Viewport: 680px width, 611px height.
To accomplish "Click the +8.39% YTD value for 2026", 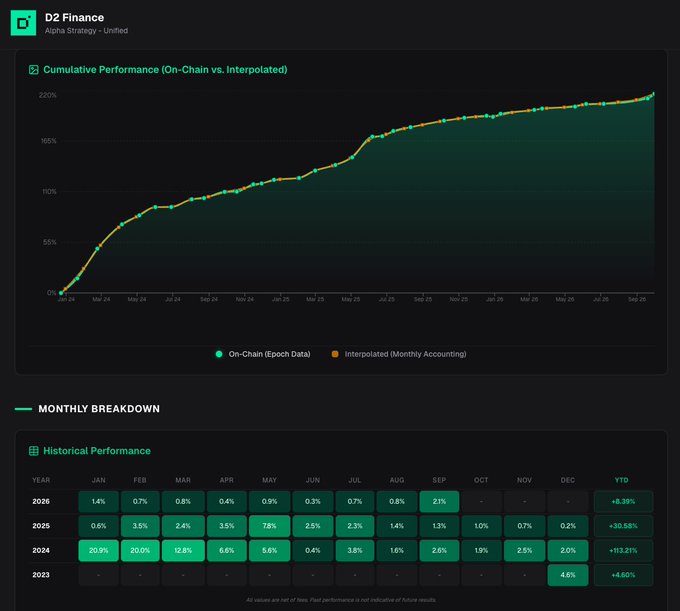I will click(623, 501).
